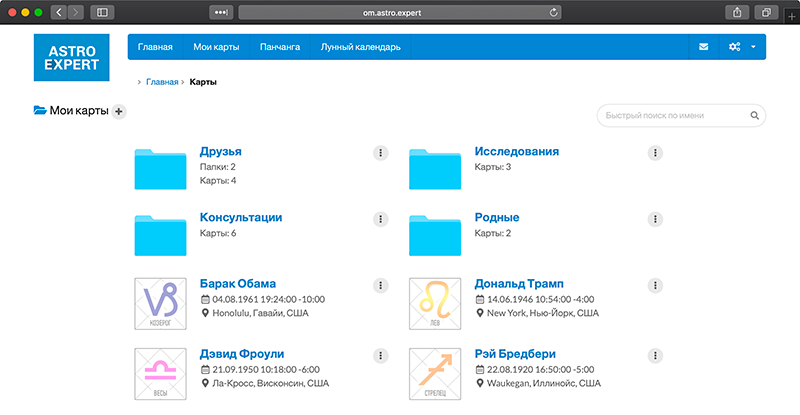Click the Libra icon for Дэвид Фроули
The height and width of the screenshot is (415, 800).
(x=161, y=373)
